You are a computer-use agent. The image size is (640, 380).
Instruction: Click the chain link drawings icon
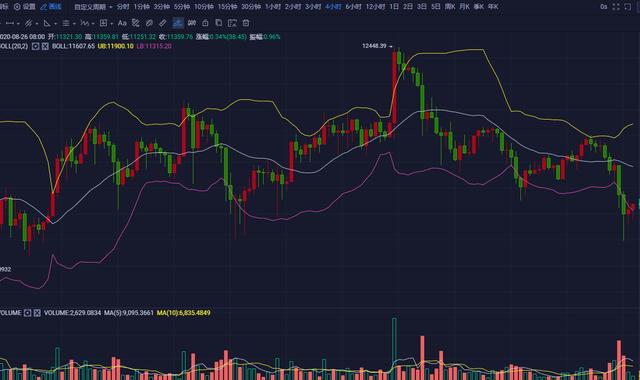pyautogui.click(x=191, y=23)
